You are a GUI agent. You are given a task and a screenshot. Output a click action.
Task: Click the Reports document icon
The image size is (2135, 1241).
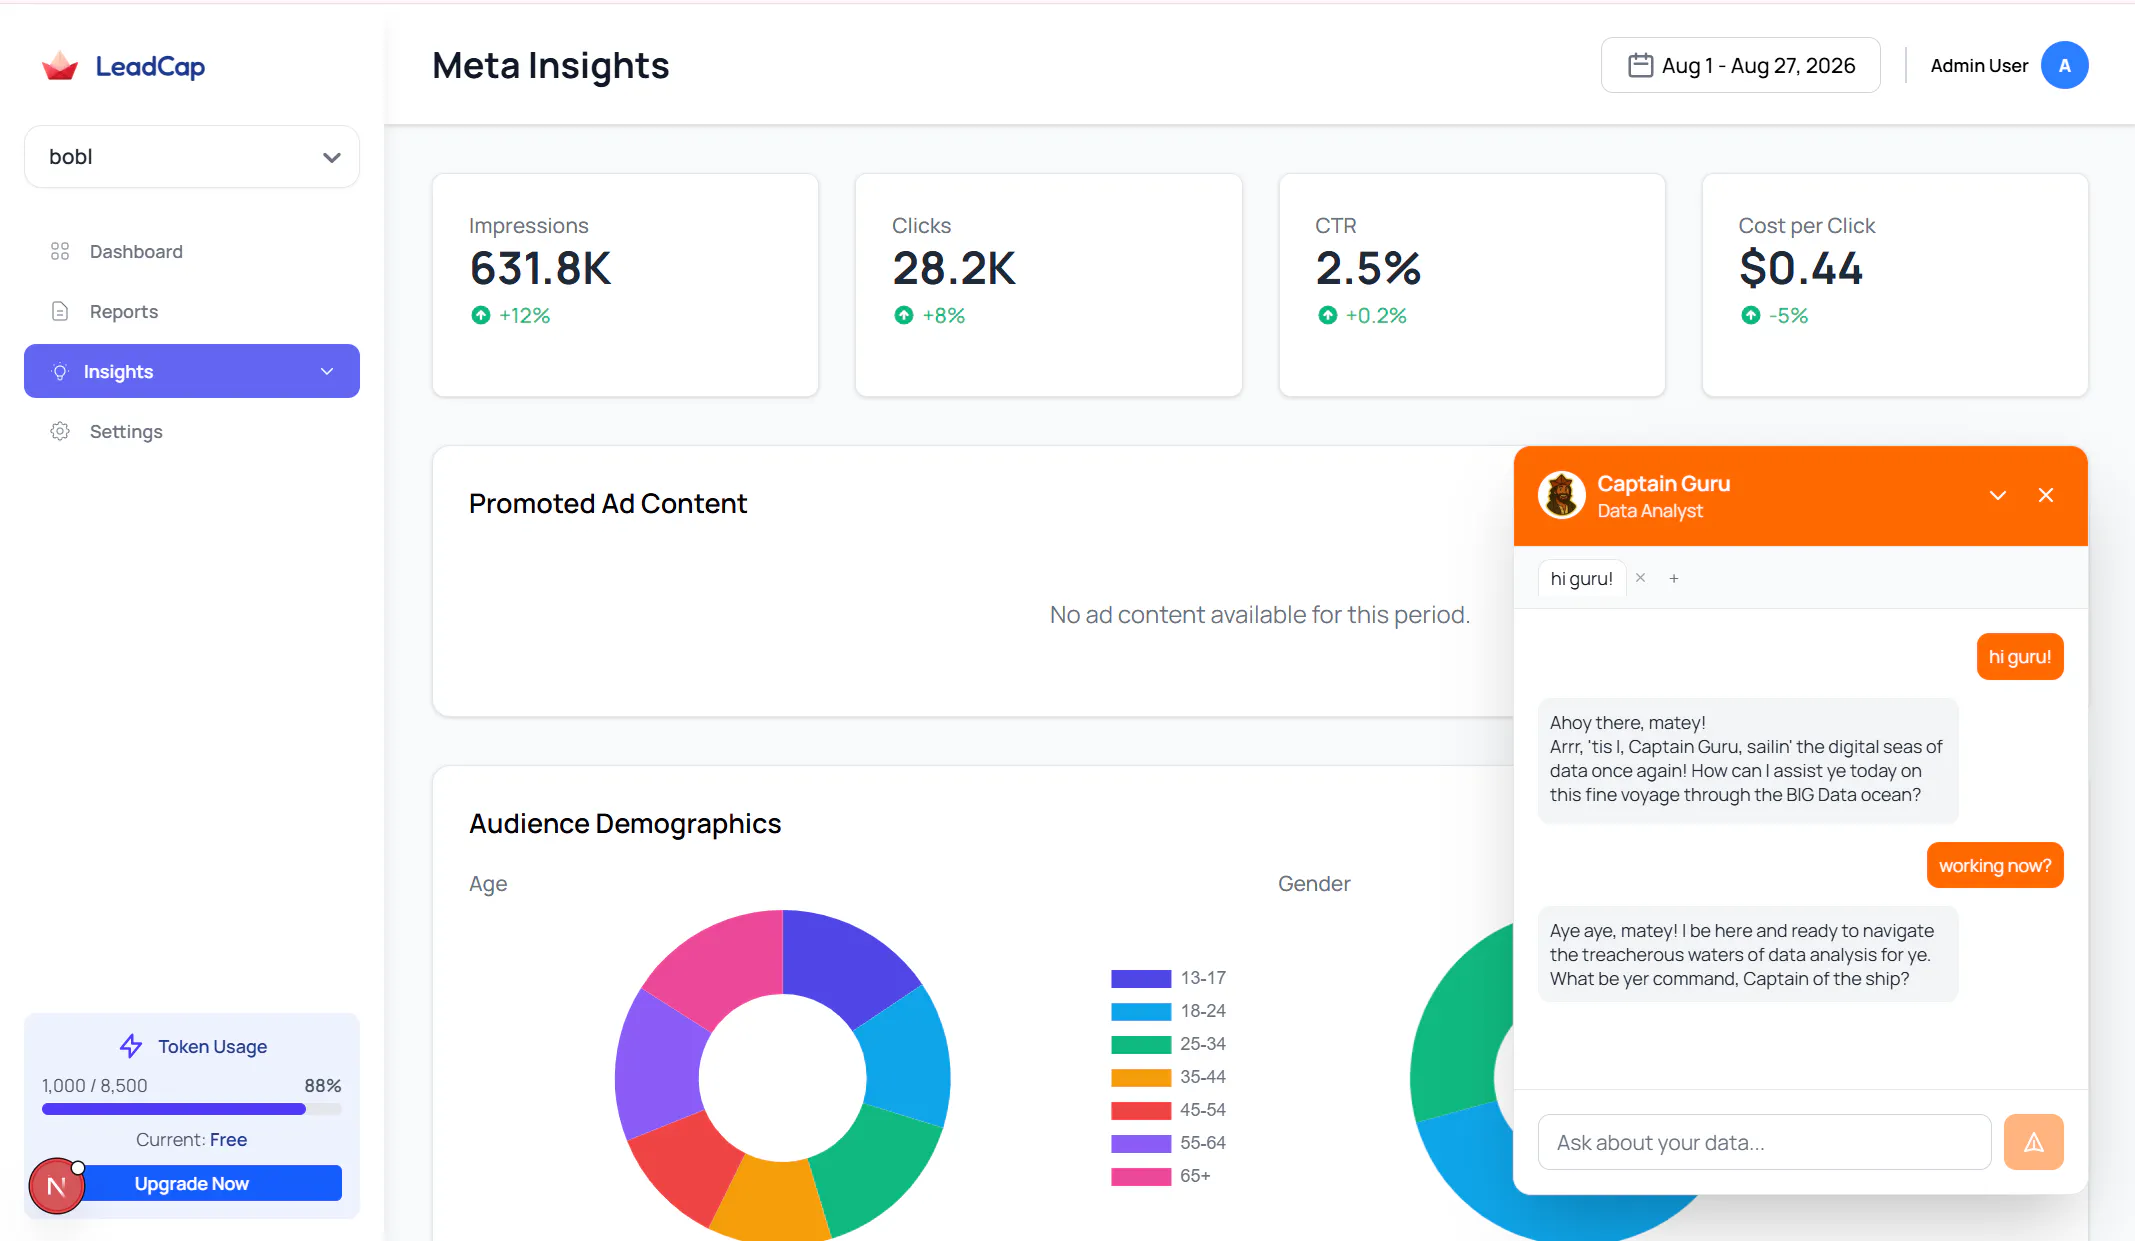click(x=60, y=311)
